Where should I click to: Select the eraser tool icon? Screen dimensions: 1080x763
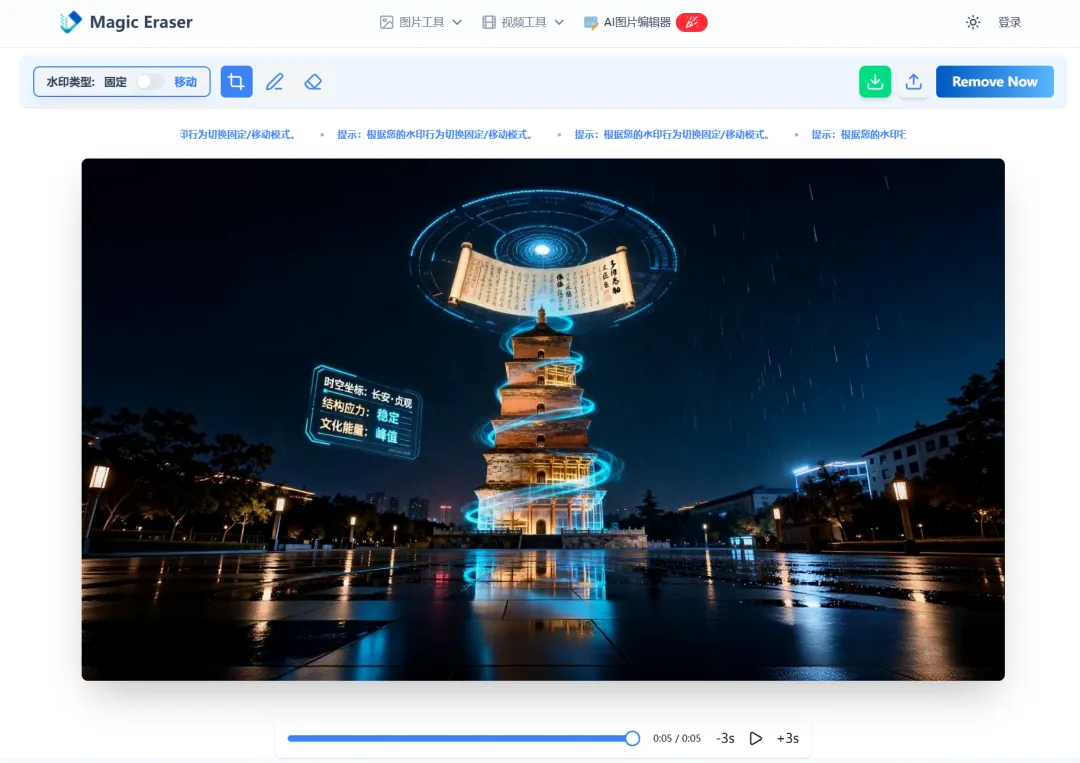click(x=313, y=81)
